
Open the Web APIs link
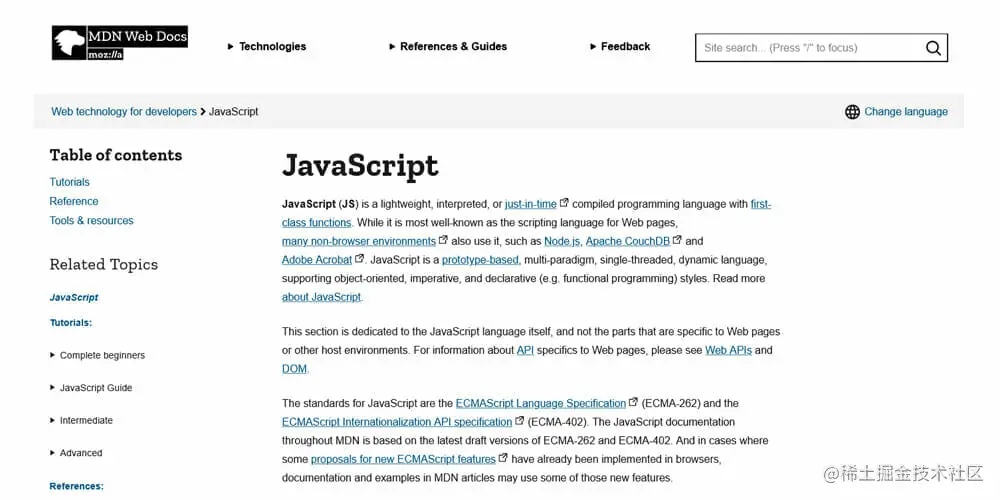[728, 350]
